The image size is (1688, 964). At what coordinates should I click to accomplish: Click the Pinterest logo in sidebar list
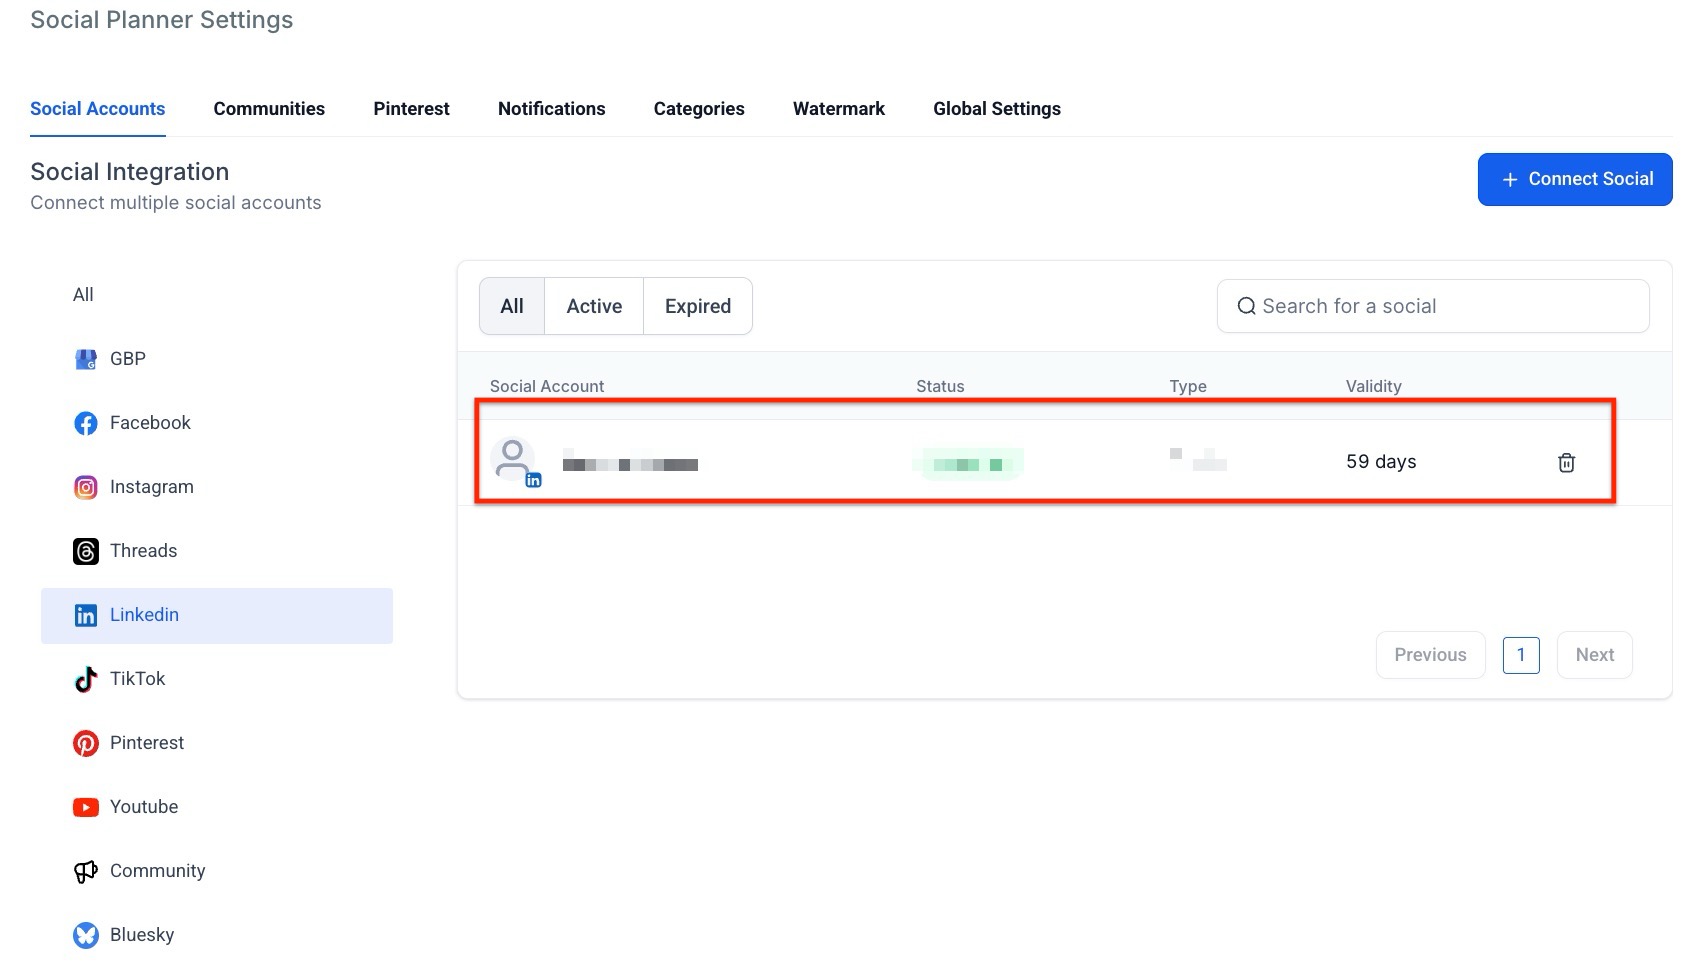(86, 743)
